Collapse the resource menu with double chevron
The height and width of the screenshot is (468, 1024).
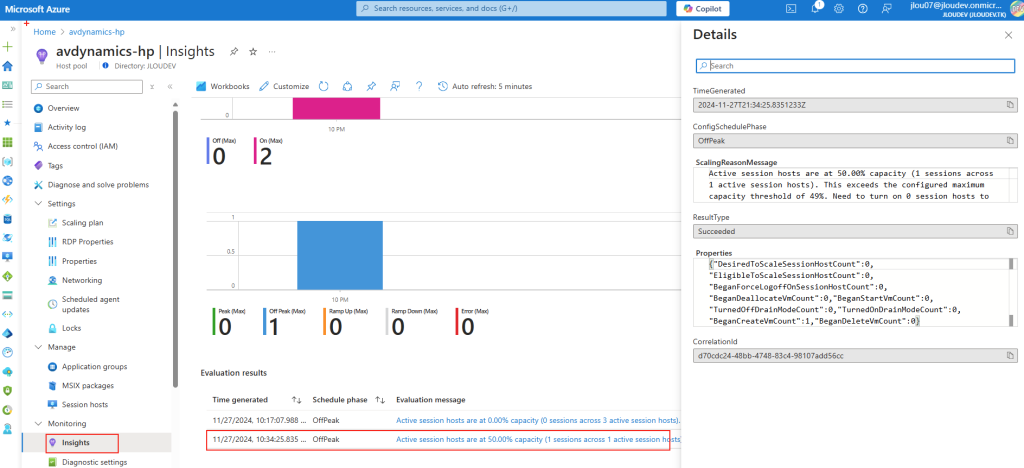[170, 86]
